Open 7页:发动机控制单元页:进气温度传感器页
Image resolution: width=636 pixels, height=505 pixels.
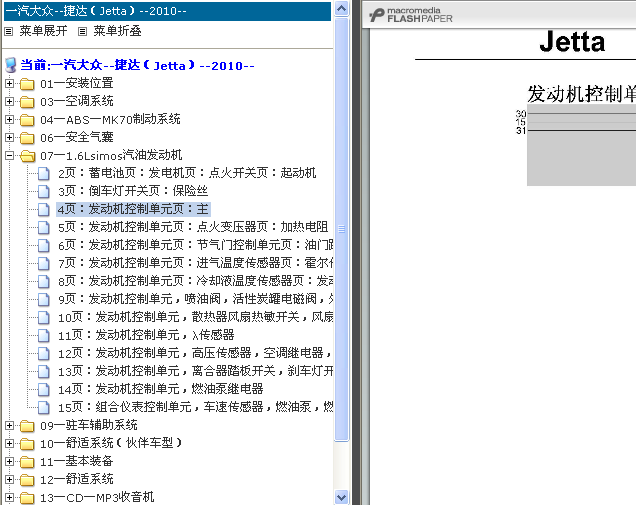click(x=196, y=263)
